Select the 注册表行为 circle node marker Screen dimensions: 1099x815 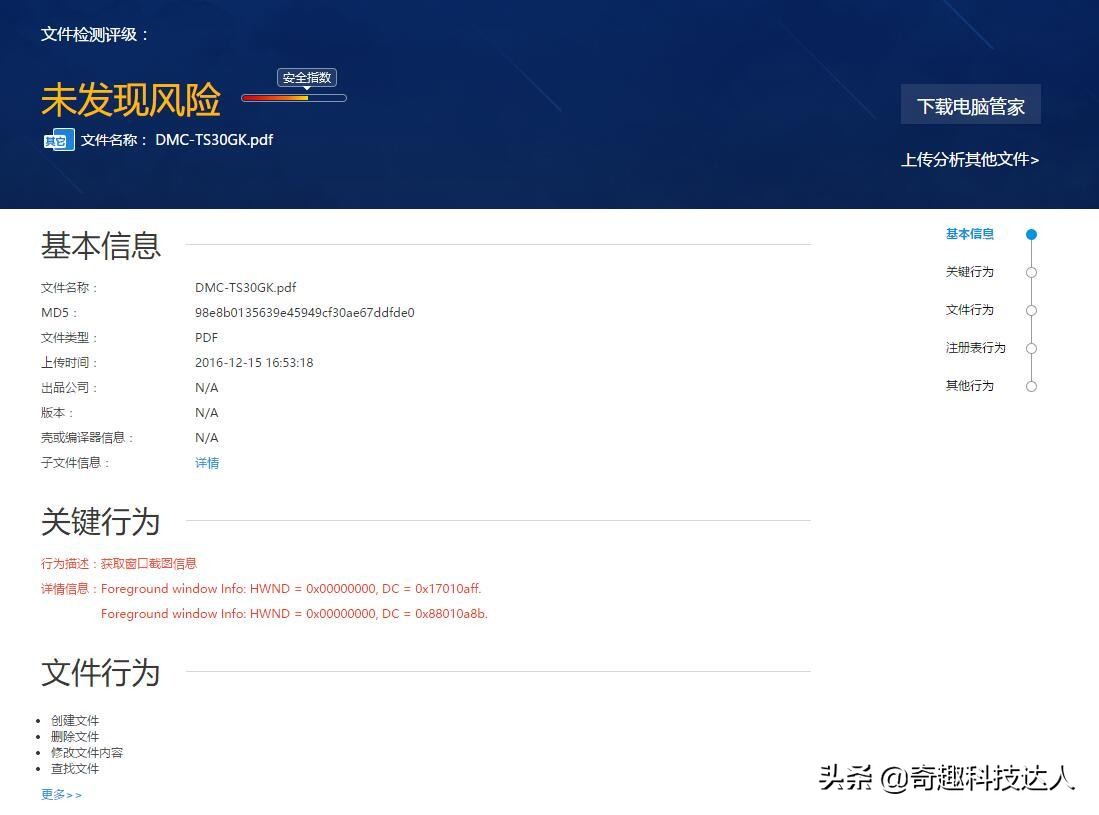[x=1031, y=348]
